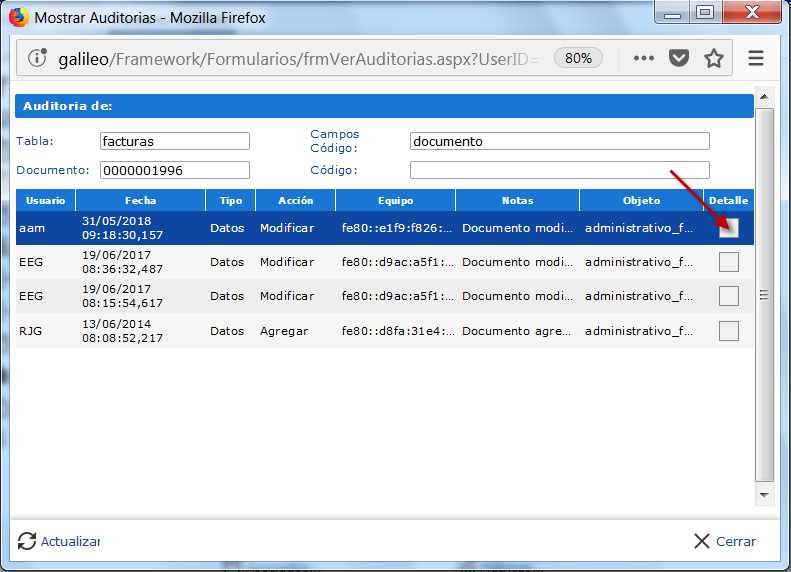Click the Cerrar link text
The height and width of the screenshot is (572, 791).
[736, 541]
